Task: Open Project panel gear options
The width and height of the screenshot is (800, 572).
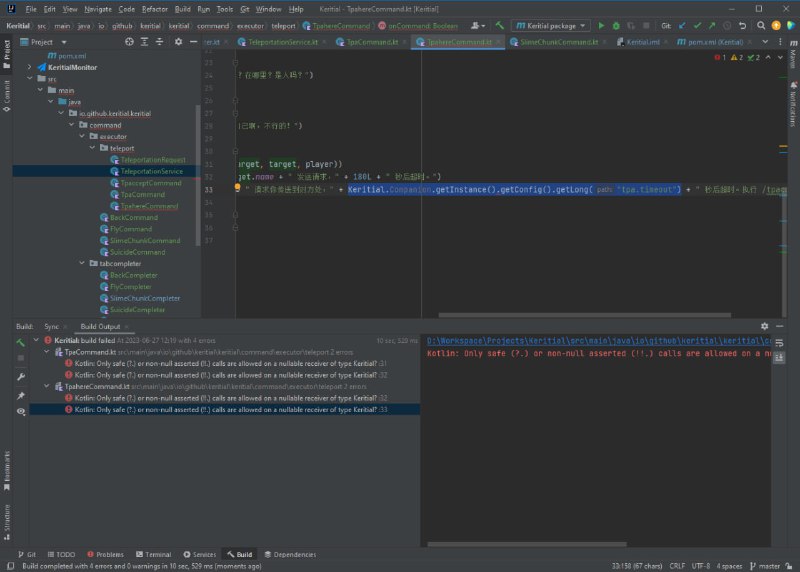Action: [178, 42]
